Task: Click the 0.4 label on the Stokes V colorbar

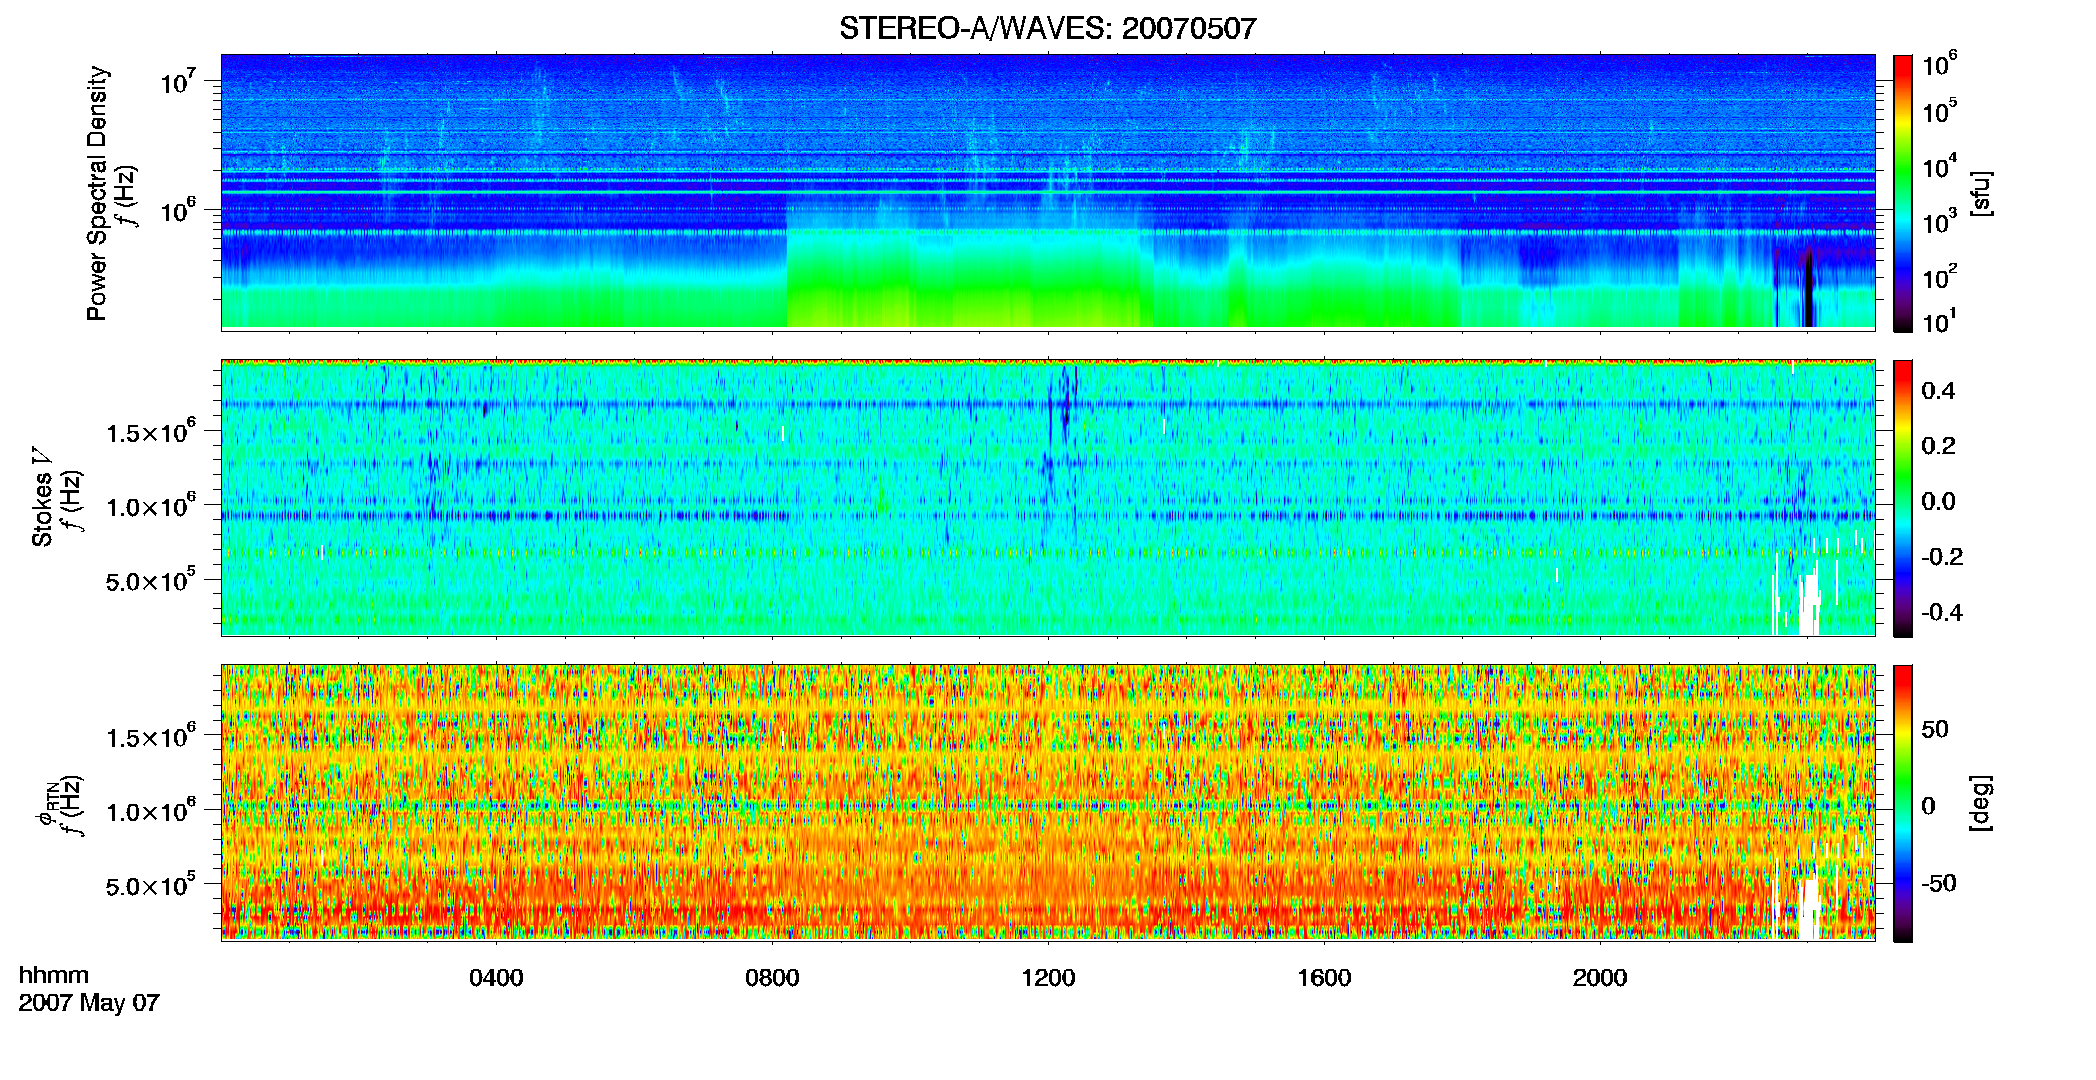Action: (1938, 390)
